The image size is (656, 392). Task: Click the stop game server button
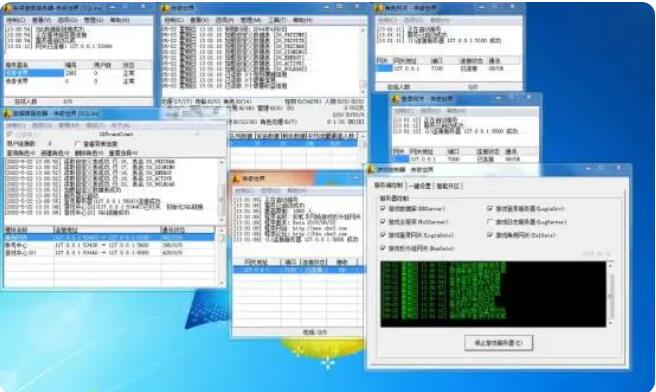point(498,343)
